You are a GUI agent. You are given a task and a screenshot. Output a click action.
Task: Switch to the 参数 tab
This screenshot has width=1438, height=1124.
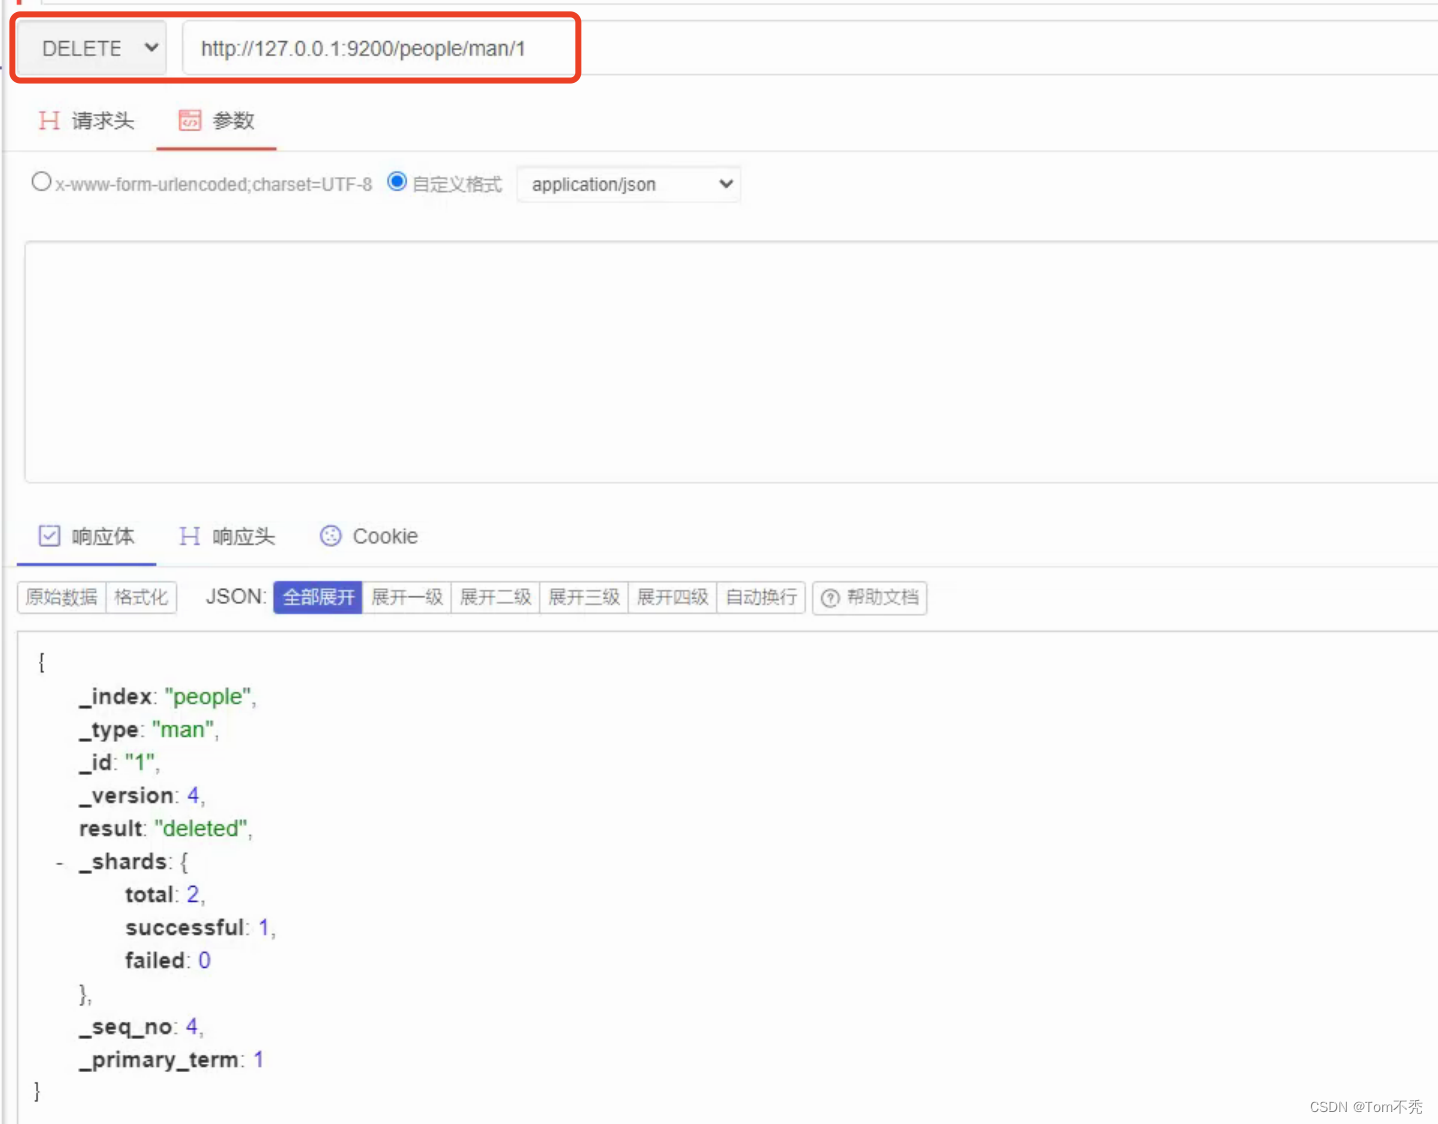tap(217, 121)
